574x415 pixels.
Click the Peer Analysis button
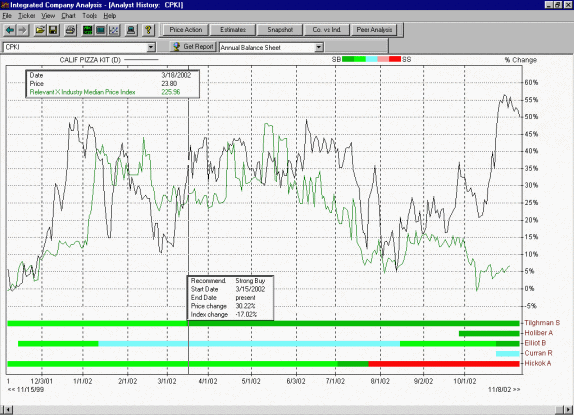click(x=374, y=30)
